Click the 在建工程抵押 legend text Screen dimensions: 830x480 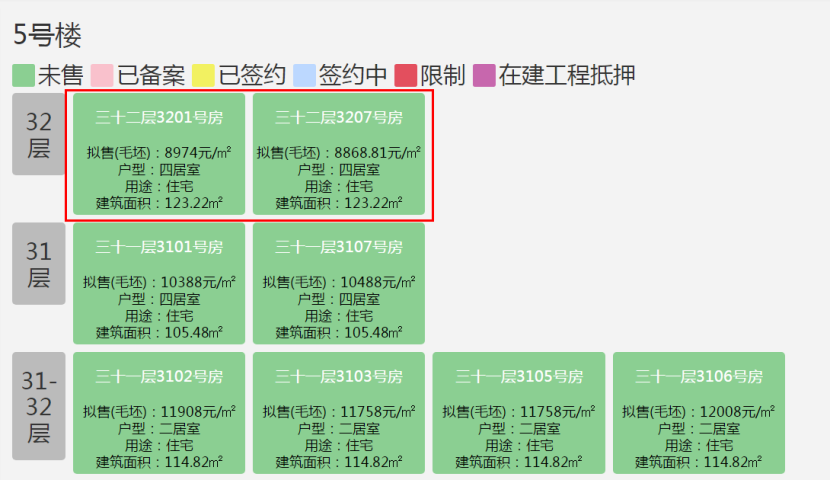(x=567, y=75)
